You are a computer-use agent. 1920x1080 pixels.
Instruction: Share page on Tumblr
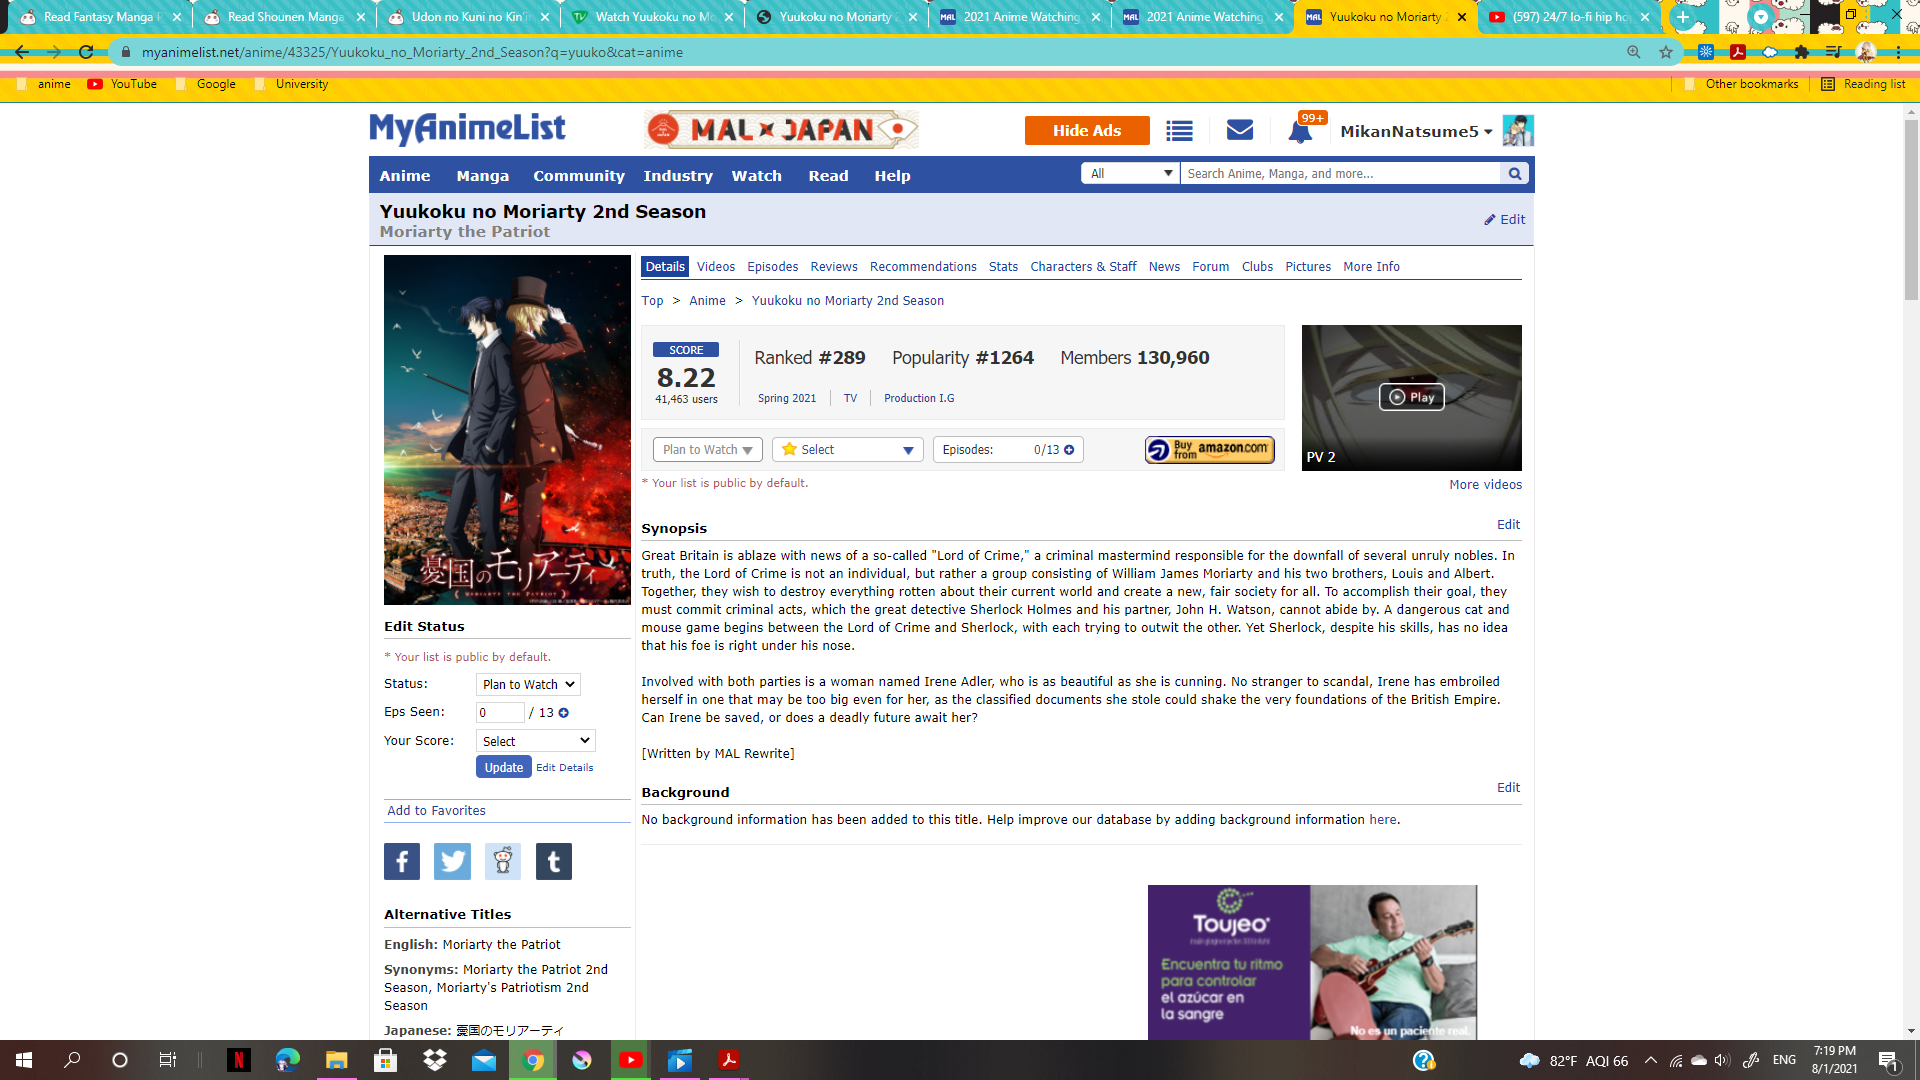pyautogui.click(x=553, y=861)
